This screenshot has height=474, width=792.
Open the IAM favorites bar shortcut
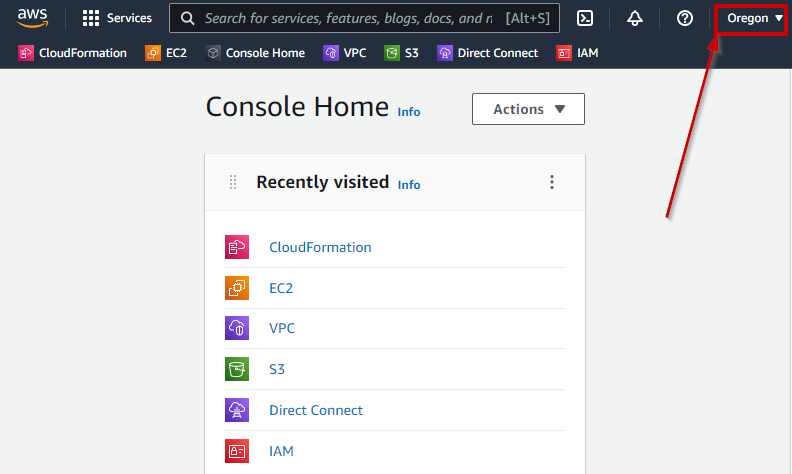[577, 53]
